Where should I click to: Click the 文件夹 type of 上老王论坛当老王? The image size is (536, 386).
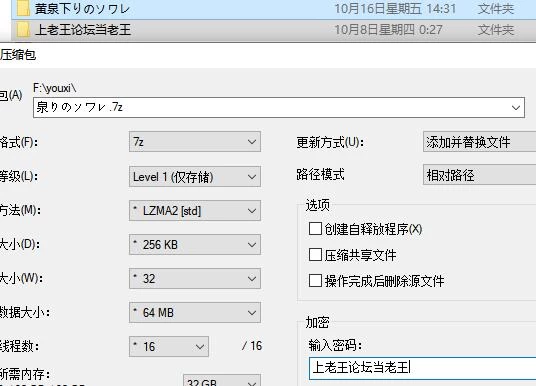tap(496, 30)
